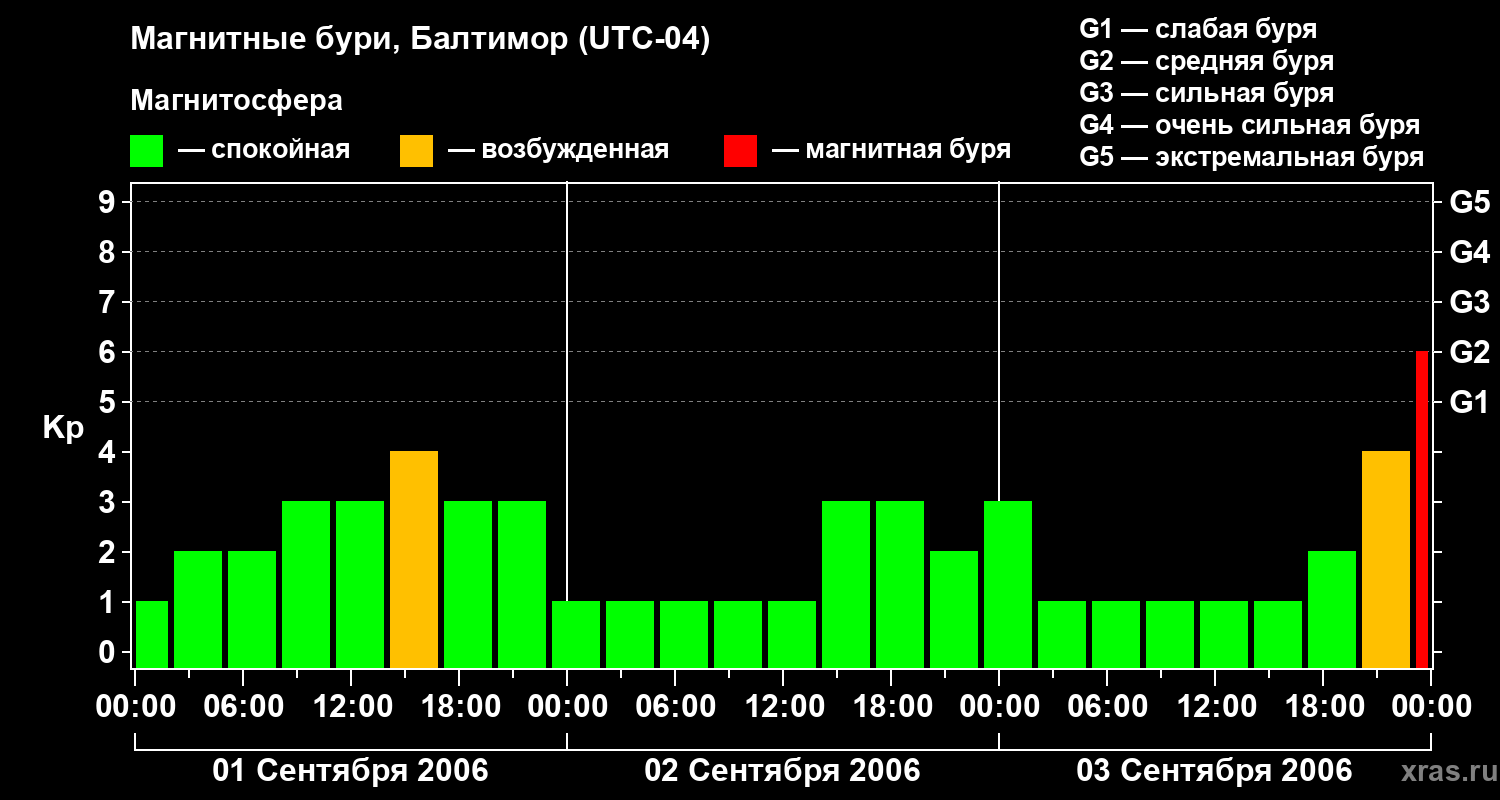Click the green Kp 2 bar on 03 Сентября
Screen dimensions: 1500x800
pyautogui.click(x=1332, y=610)
